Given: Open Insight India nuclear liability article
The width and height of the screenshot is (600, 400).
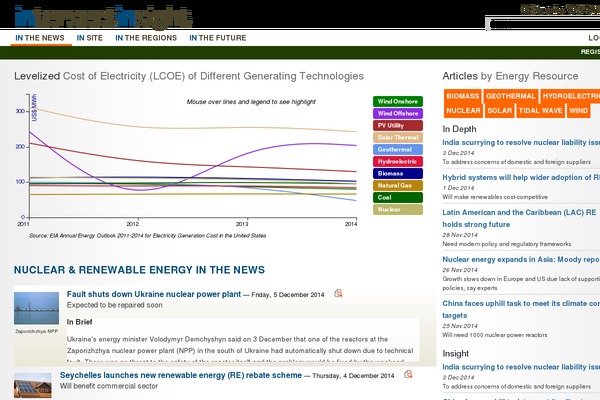Looking at the screenshot, I should click(x=521, y=367).
